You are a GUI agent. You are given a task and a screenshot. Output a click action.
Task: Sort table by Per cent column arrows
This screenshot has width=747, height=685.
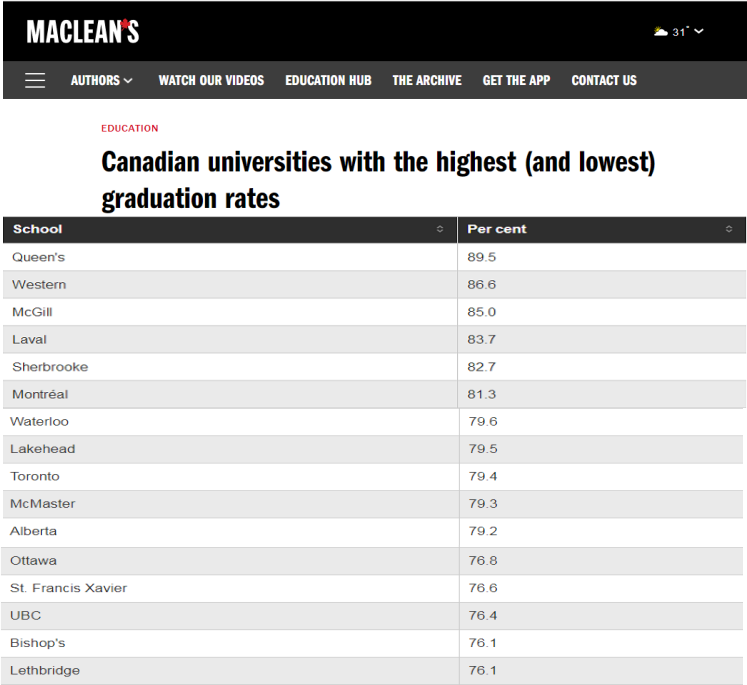729,230
